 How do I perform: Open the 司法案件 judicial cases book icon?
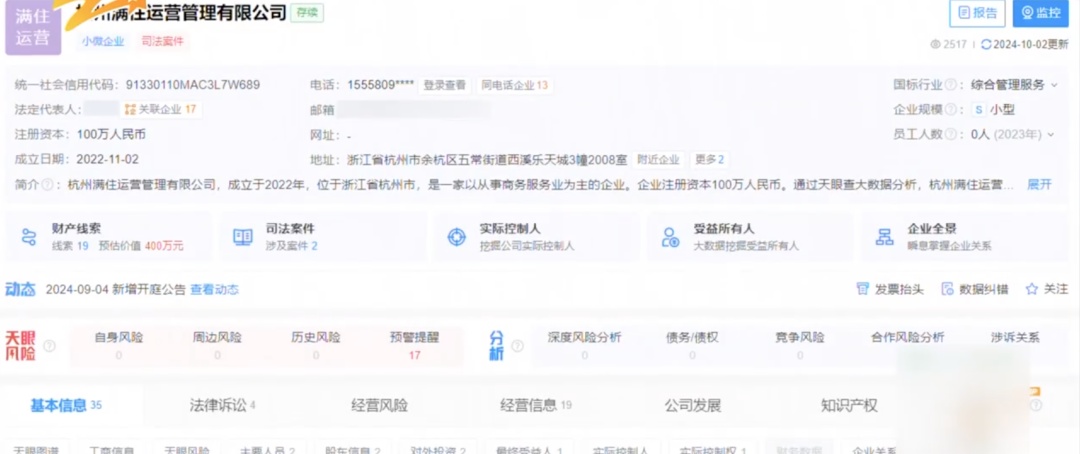(243, 237)
